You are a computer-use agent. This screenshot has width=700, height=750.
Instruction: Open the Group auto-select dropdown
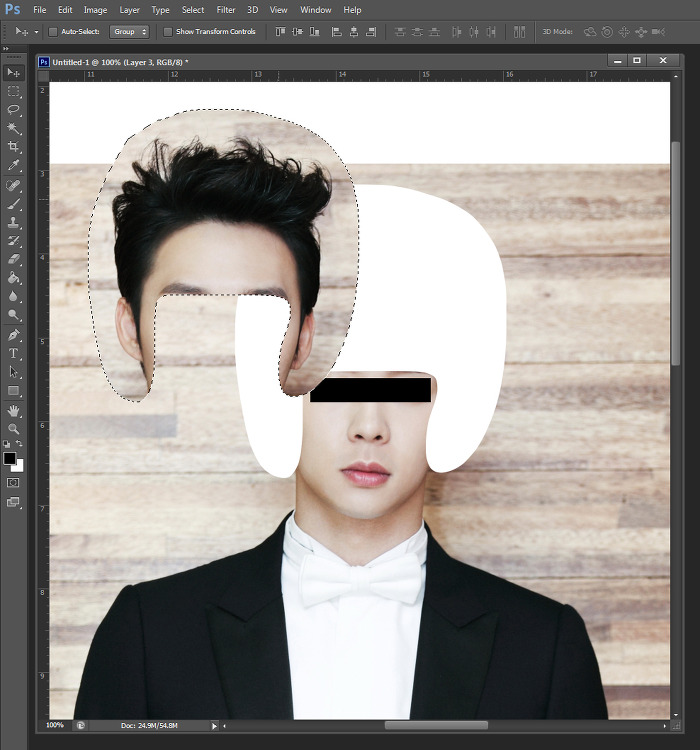point(130,32)
